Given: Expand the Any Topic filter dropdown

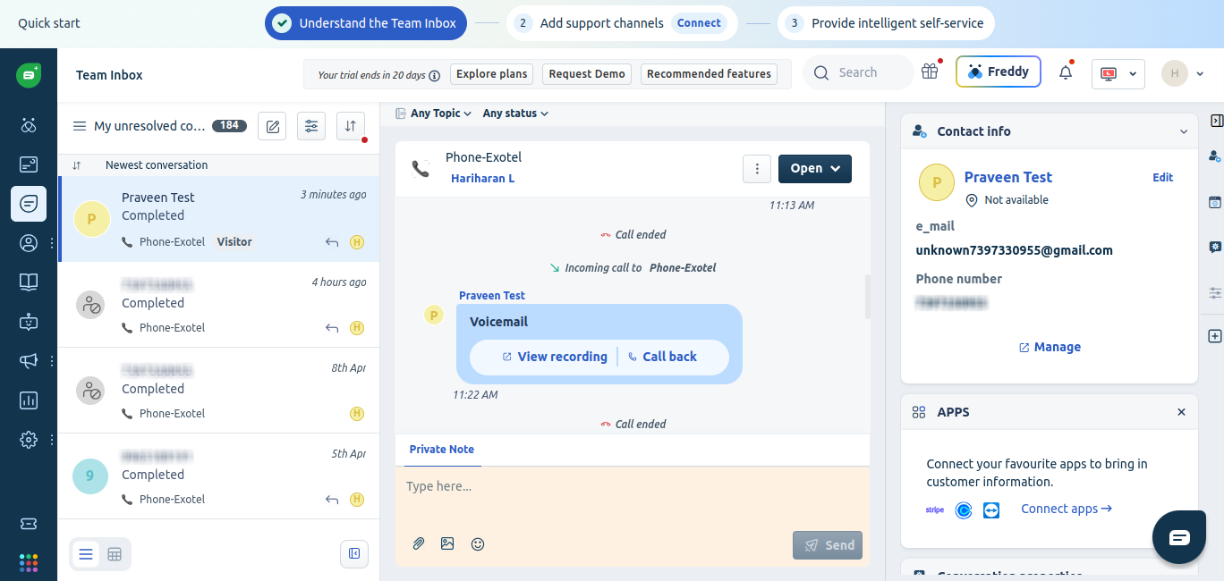Looking at the screenshot, I should click(x=435, y=114).
